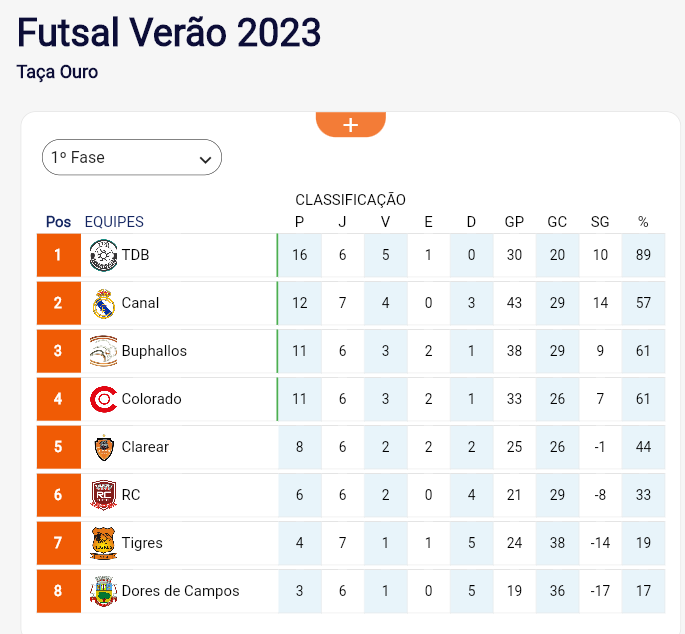This screenshot has width=685, height=634.
Task: Click the Canal team crest icon
Action: 104,304
